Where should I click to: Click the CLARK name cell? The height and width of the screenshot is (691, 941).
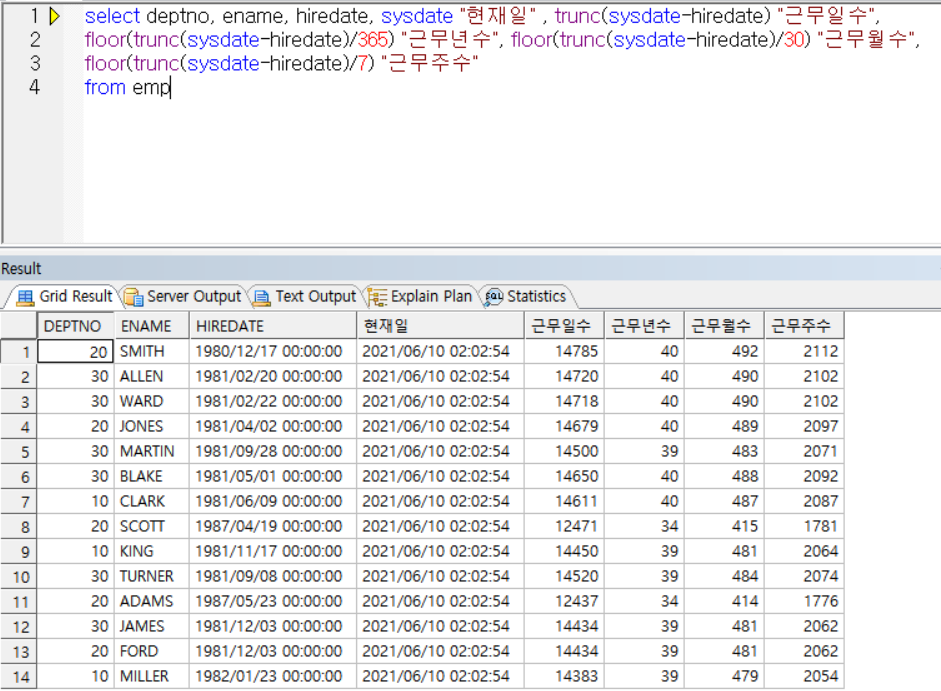click(152, 501)
